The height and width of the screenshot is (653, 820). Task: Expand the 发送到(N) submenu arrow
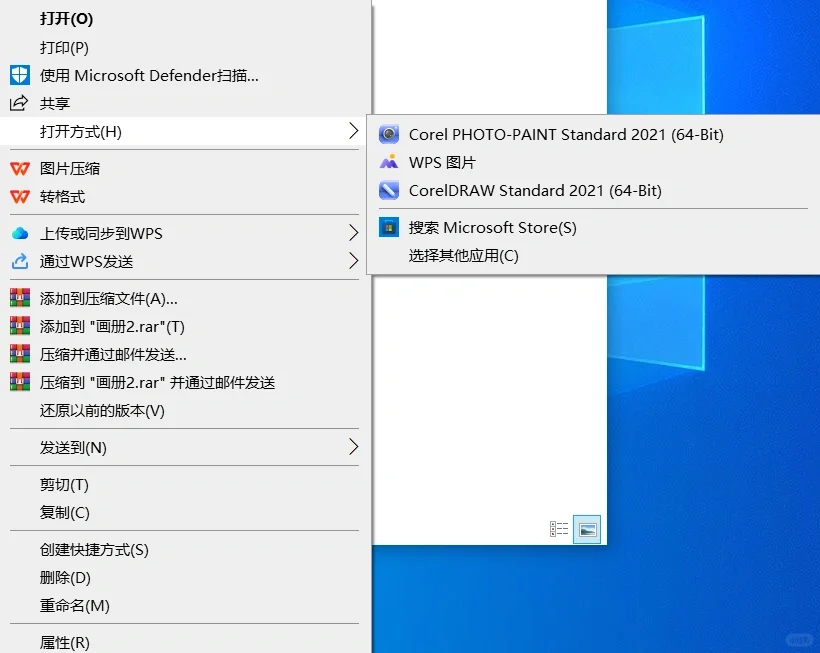pos(354,446)
